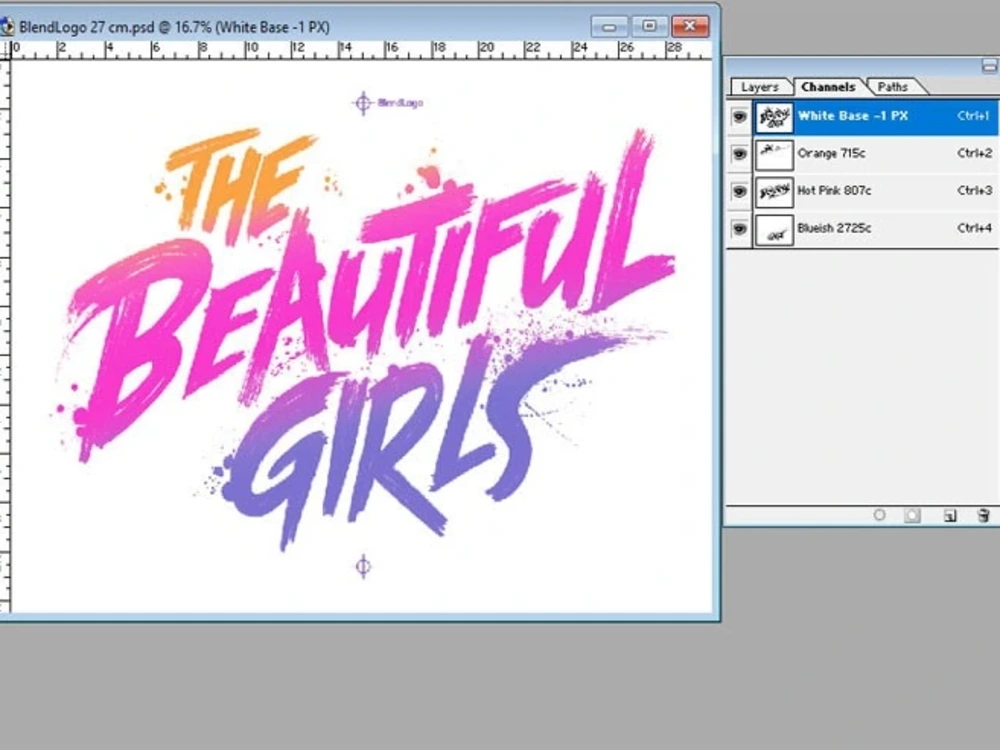Toggle visibility of the Hot Pink 807c channel
Viewport: 1000px width, 750px height.
[x=739, y=191]
